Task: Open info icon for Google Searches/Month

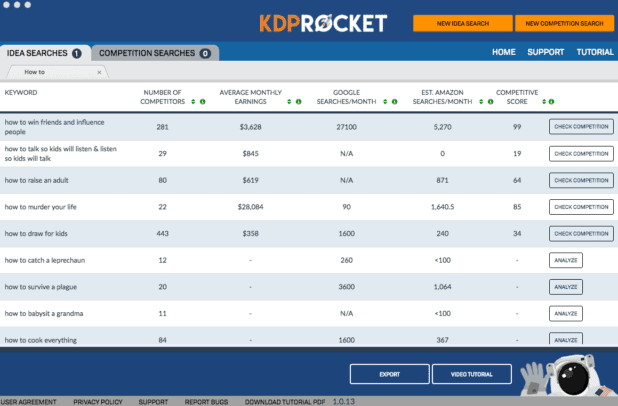Action: 395,102
